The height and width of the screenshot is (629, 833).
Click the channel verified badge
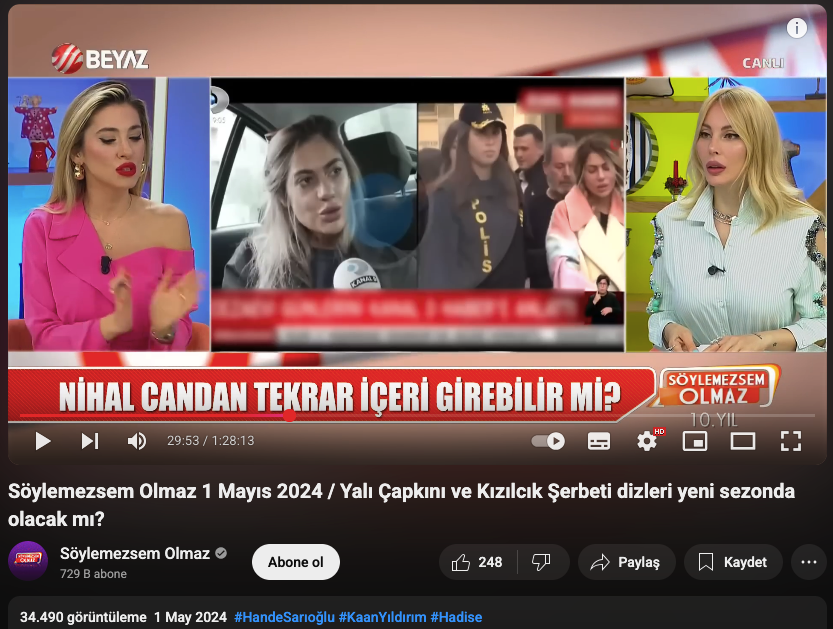(x=221, y=554)
